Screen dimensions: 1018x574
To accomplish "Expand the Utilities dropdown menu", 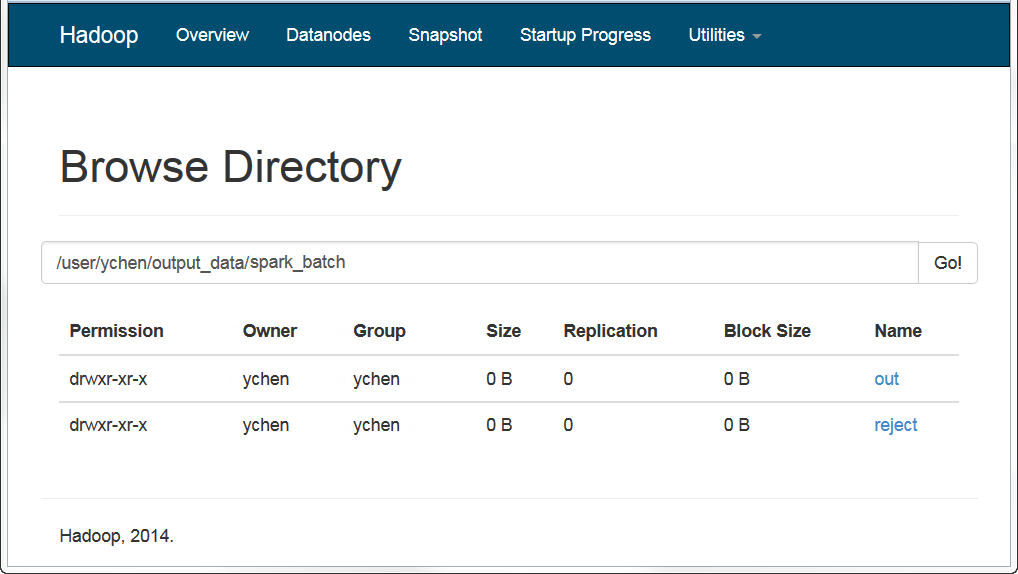I will pos(724,35).
